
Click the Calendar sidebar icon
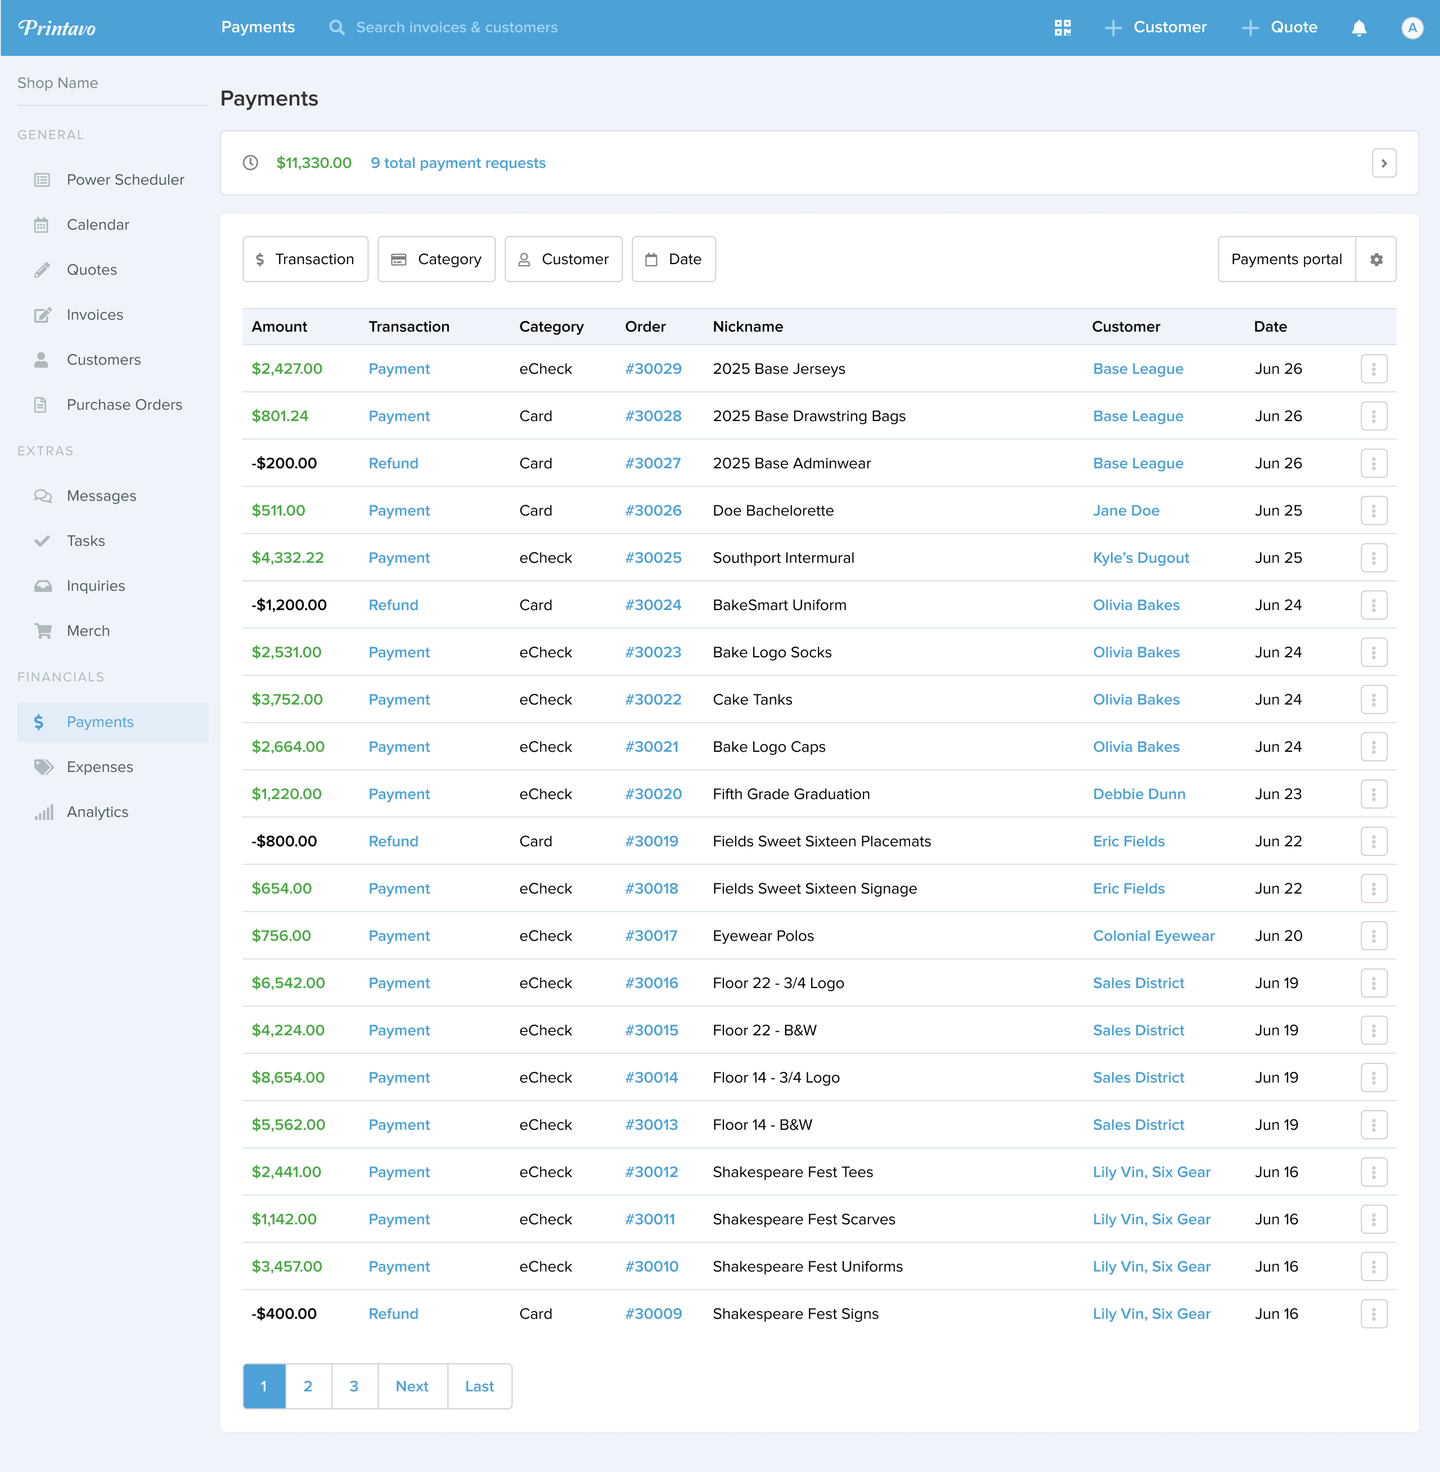[x=42, y=225]
